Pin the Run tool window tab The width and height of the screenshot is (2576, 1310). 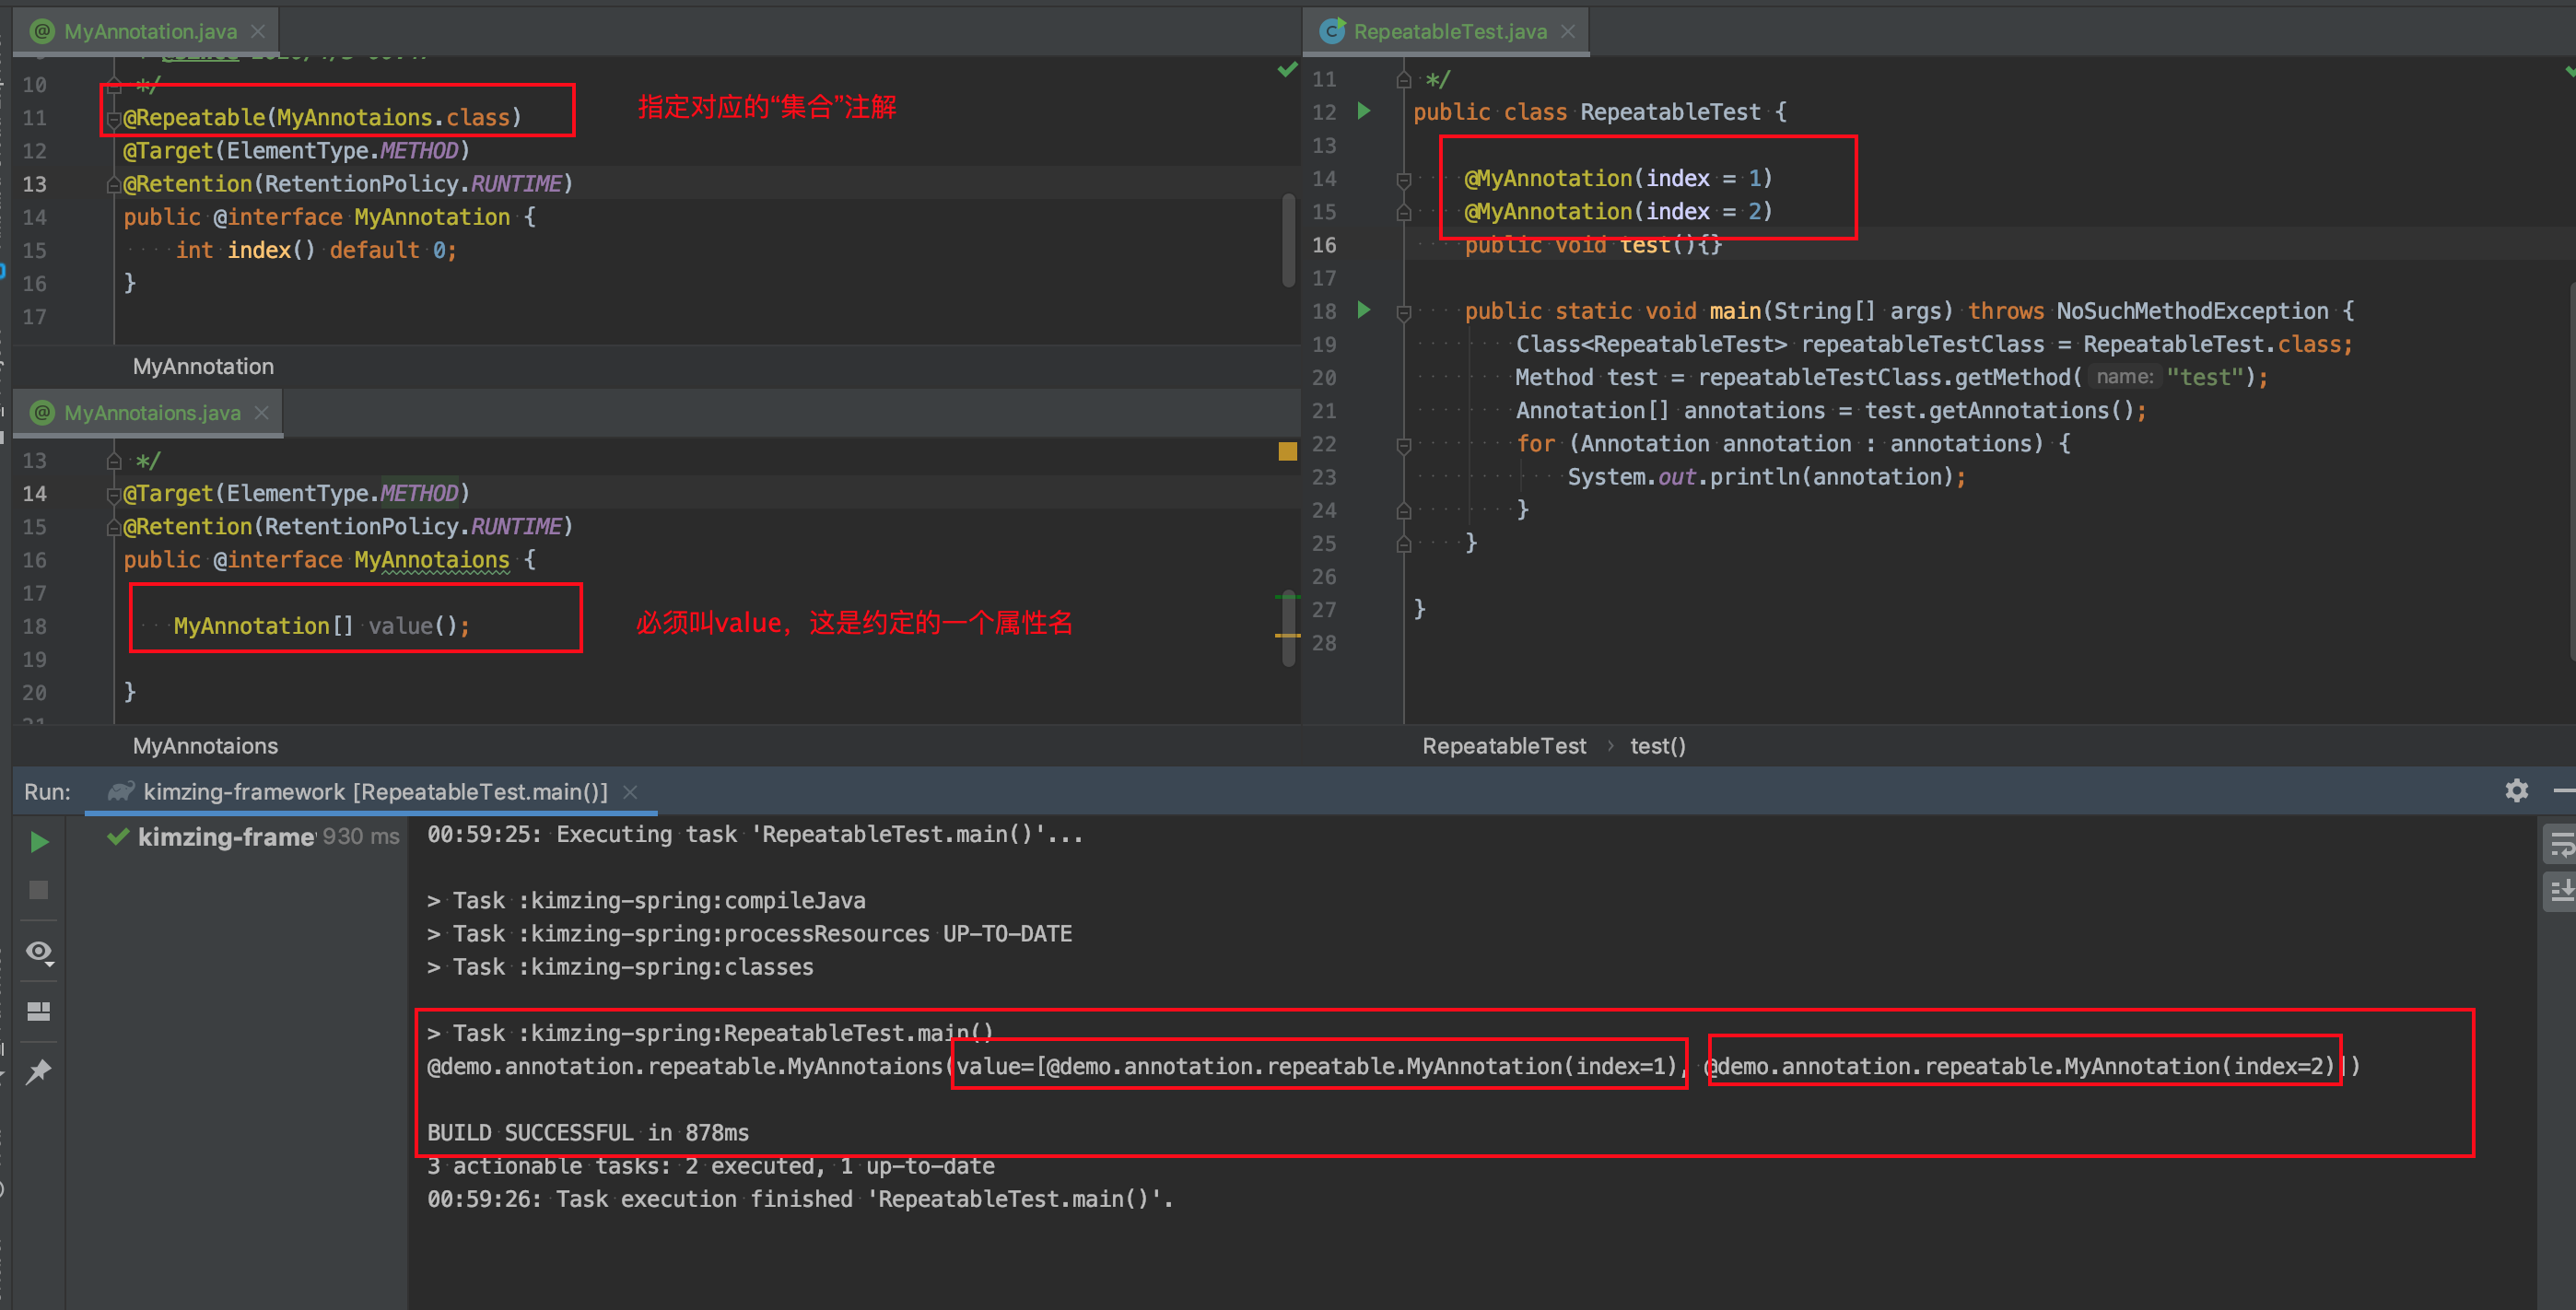pyautogui.click(x=39, y=1071)
